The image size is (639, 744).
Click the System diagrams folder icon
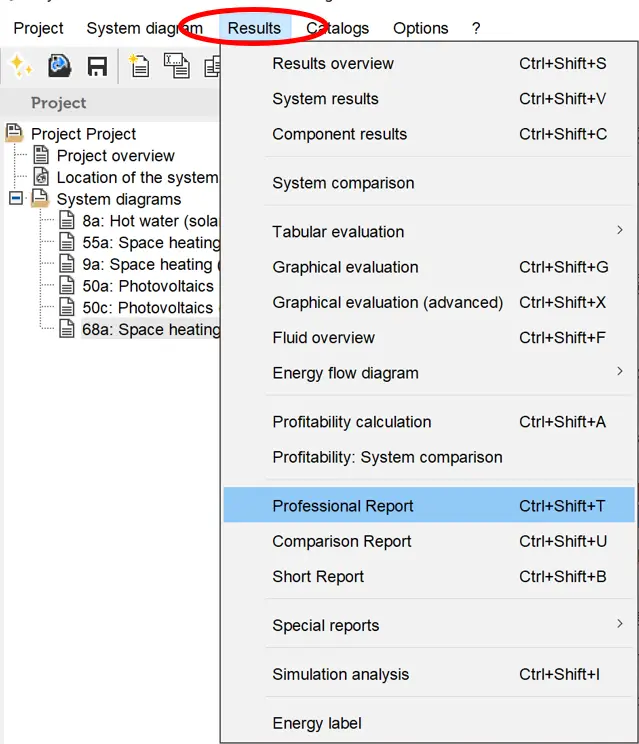pos(41,199)
